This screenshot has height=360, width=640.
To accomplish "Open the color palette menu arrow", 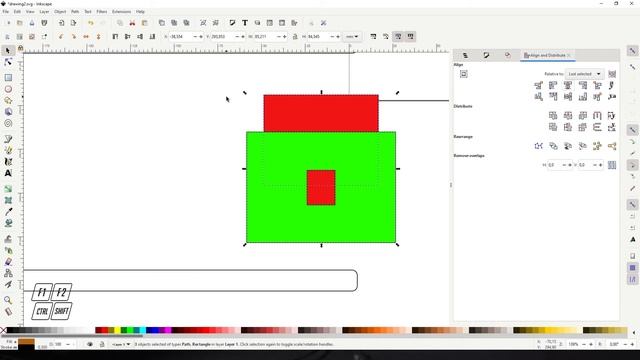I will (x=634, y=332).
